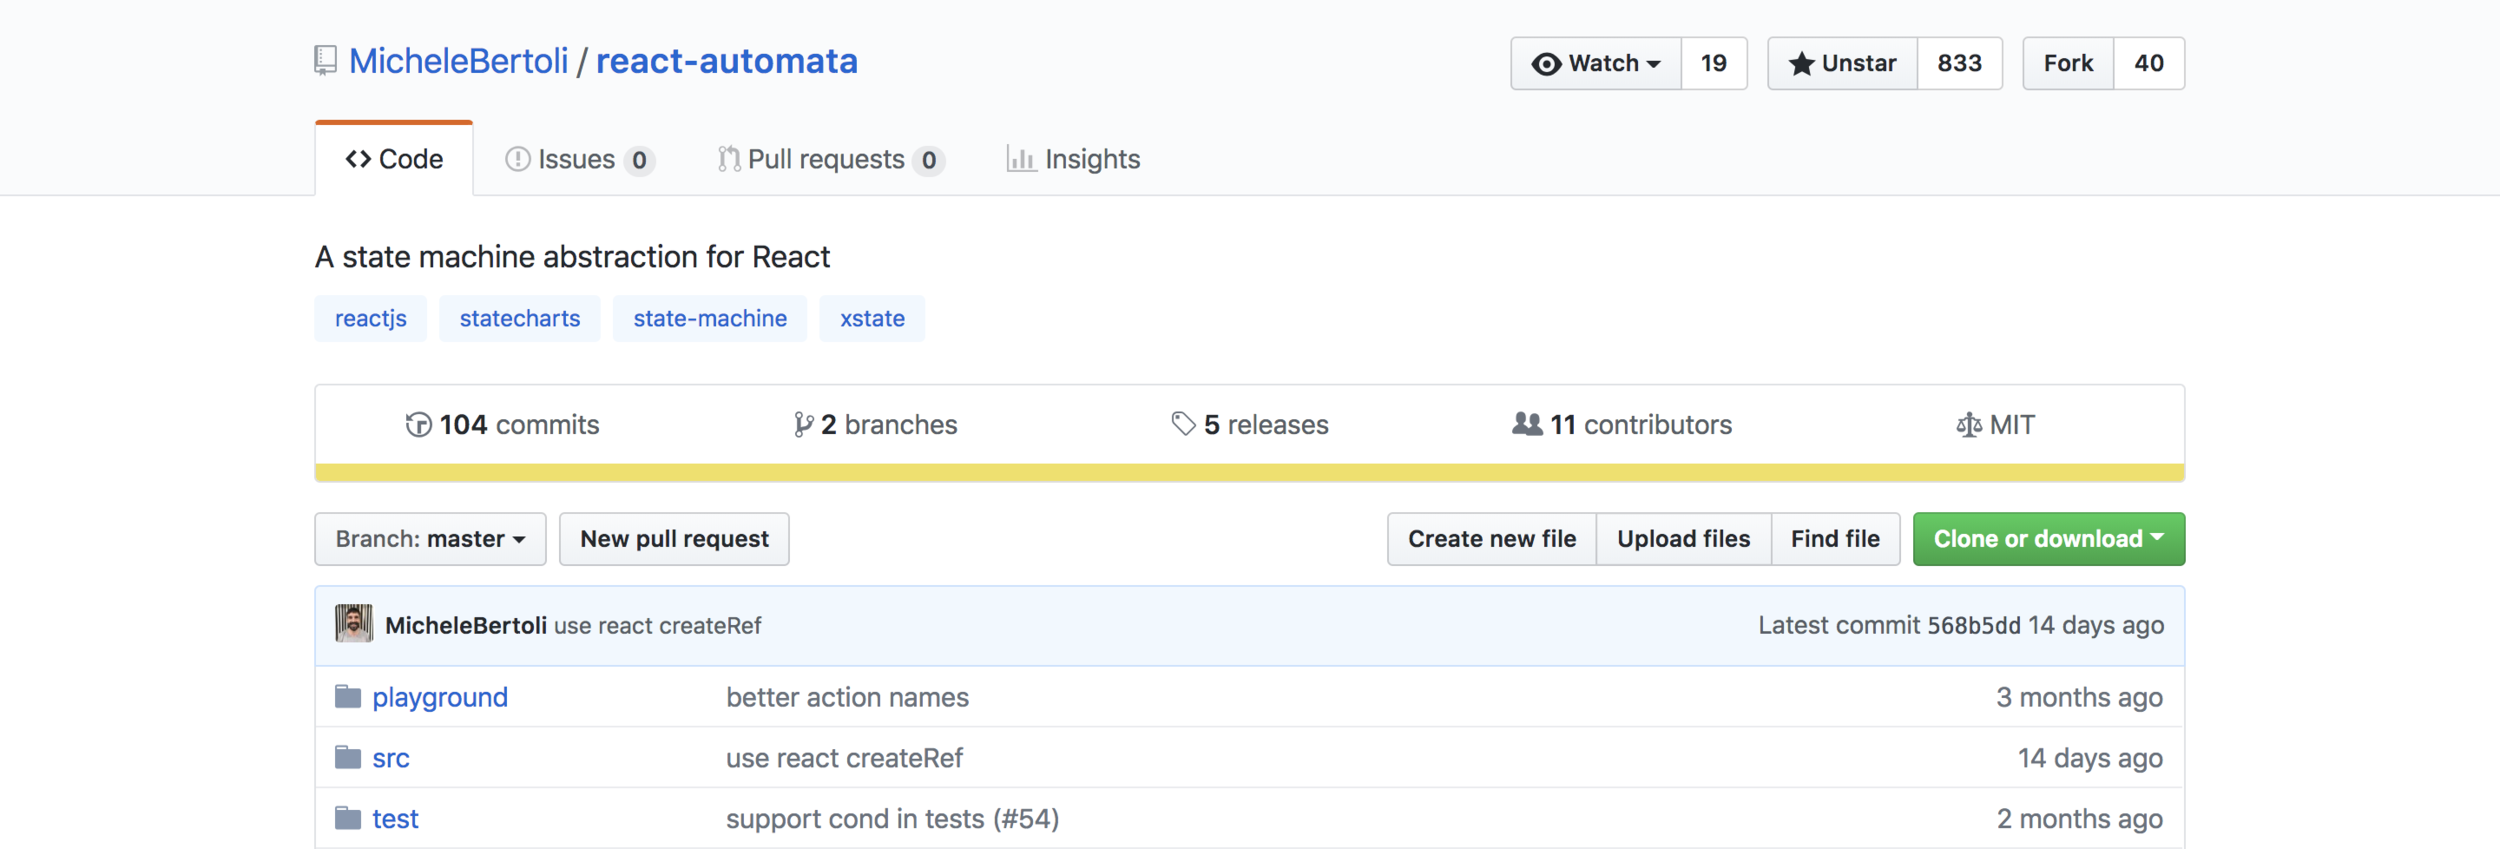View the 833 stargazers count
2500x849 pixels.
(x=1960, y=64)
